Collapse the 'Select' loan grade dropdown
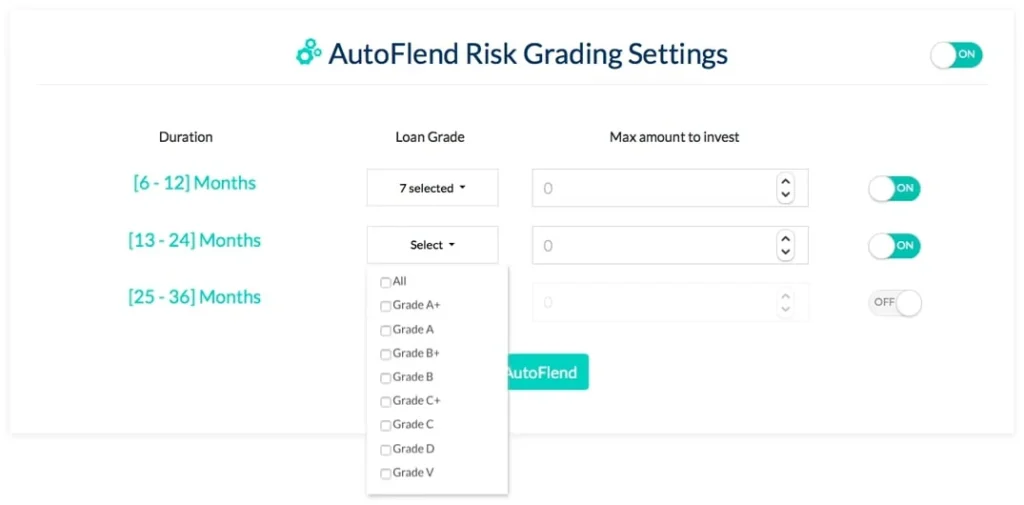 pyautogui.click(x=432, y=245)
